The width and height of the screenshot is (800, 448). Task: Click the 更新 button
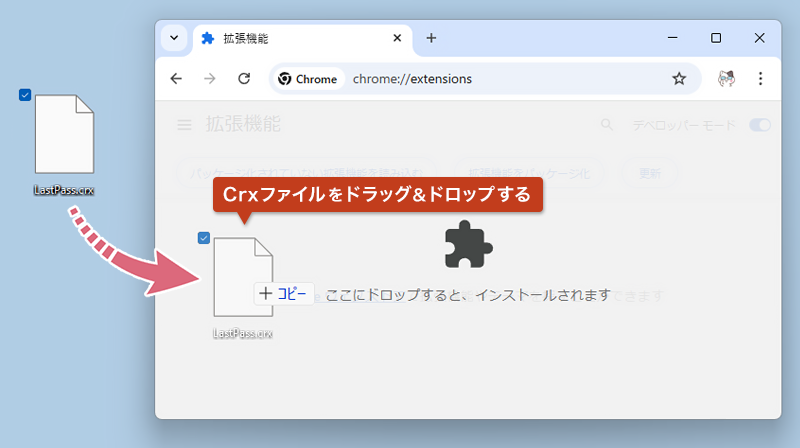pyautogui.click(x=649, y=173)
